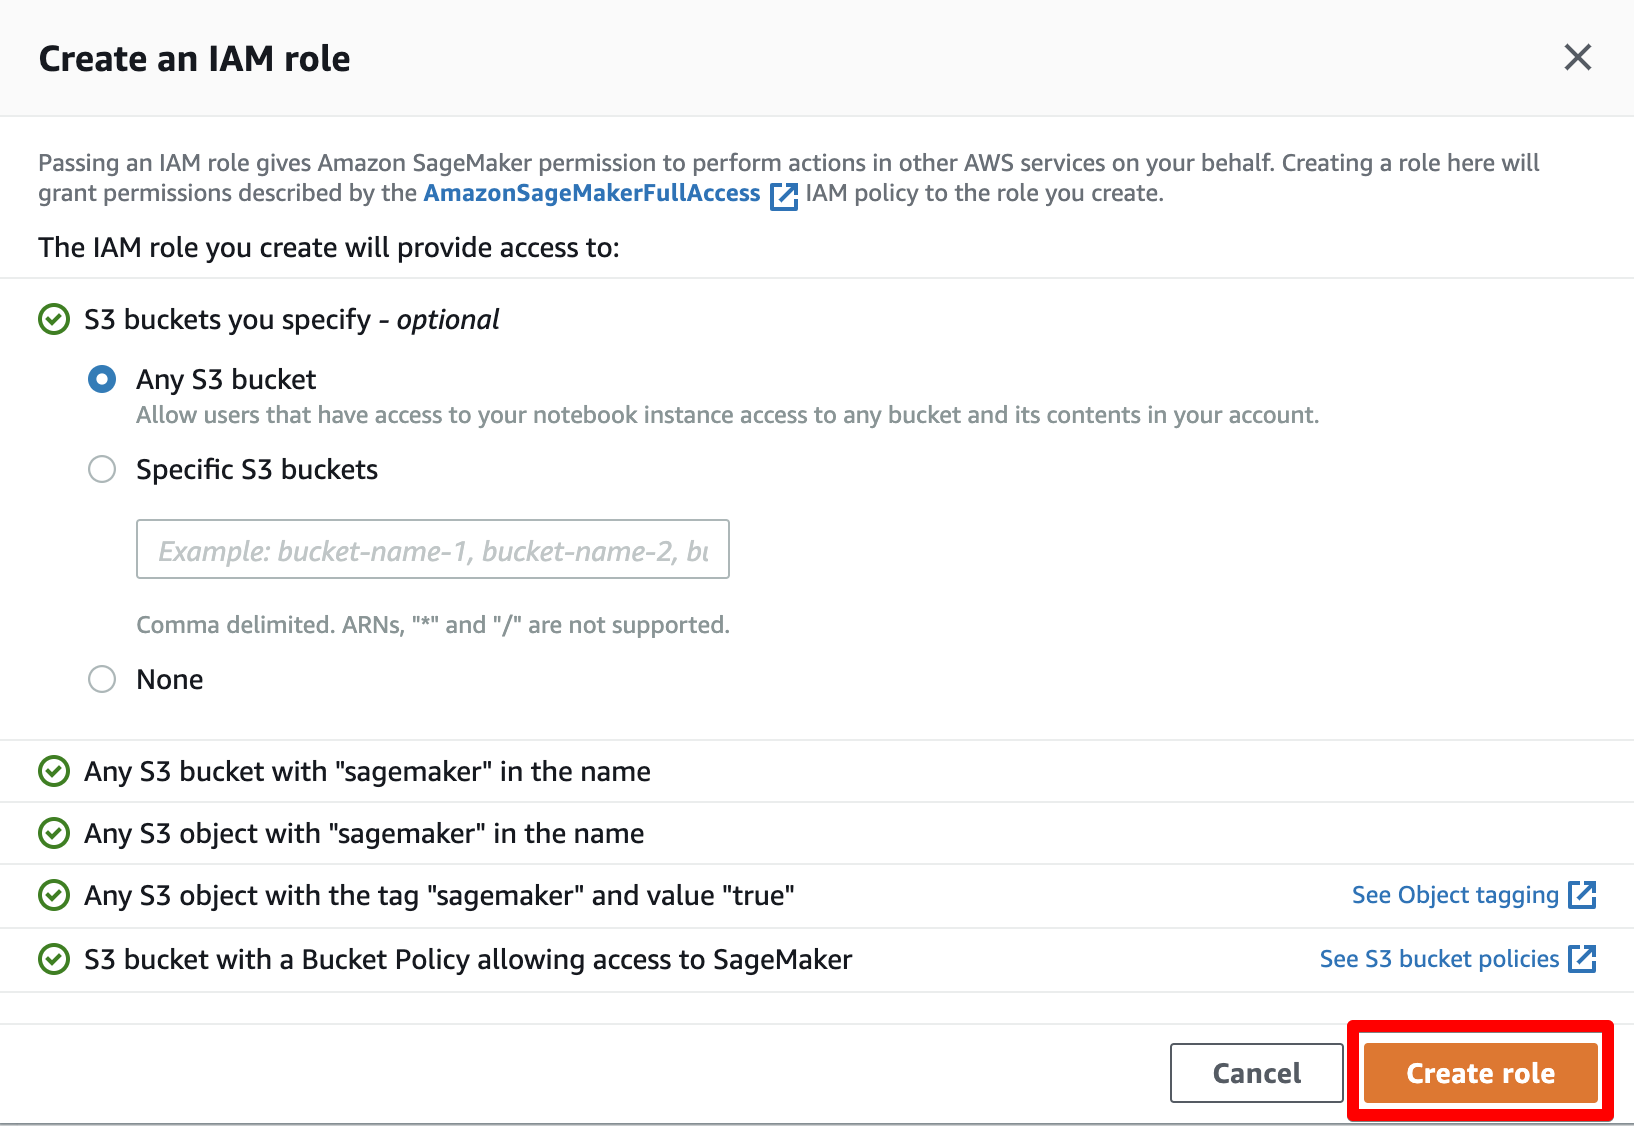The width and height of the screenshot is (1634, 1126).
Task: Select the None radio option
Action: tap(102, 679)
